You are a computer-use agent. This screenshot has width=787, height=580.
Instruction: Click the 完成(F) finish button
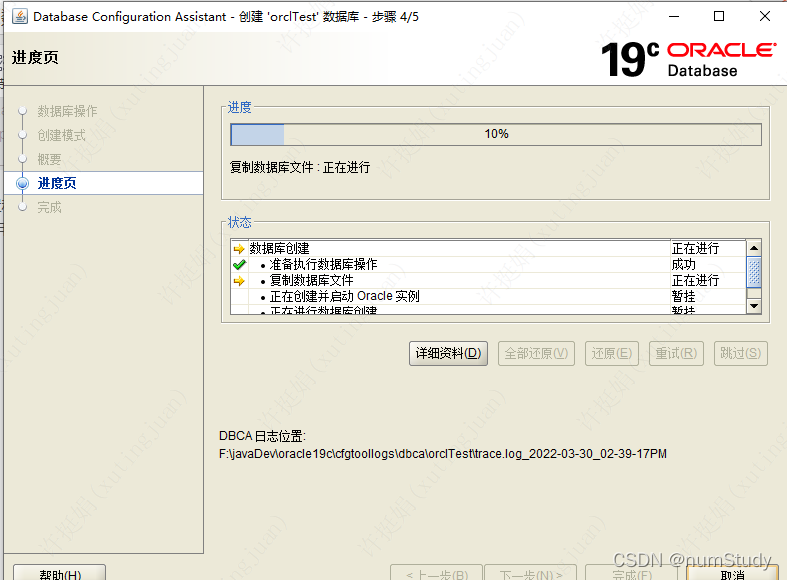click(x=632, y=572)
